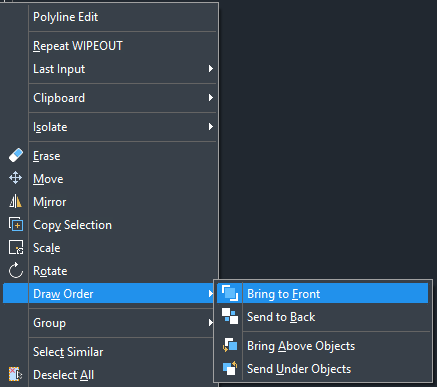Click the Scale tool icon
Image resolution: width=437 pixels, height=387 pixels.
[x=16, y=247]
